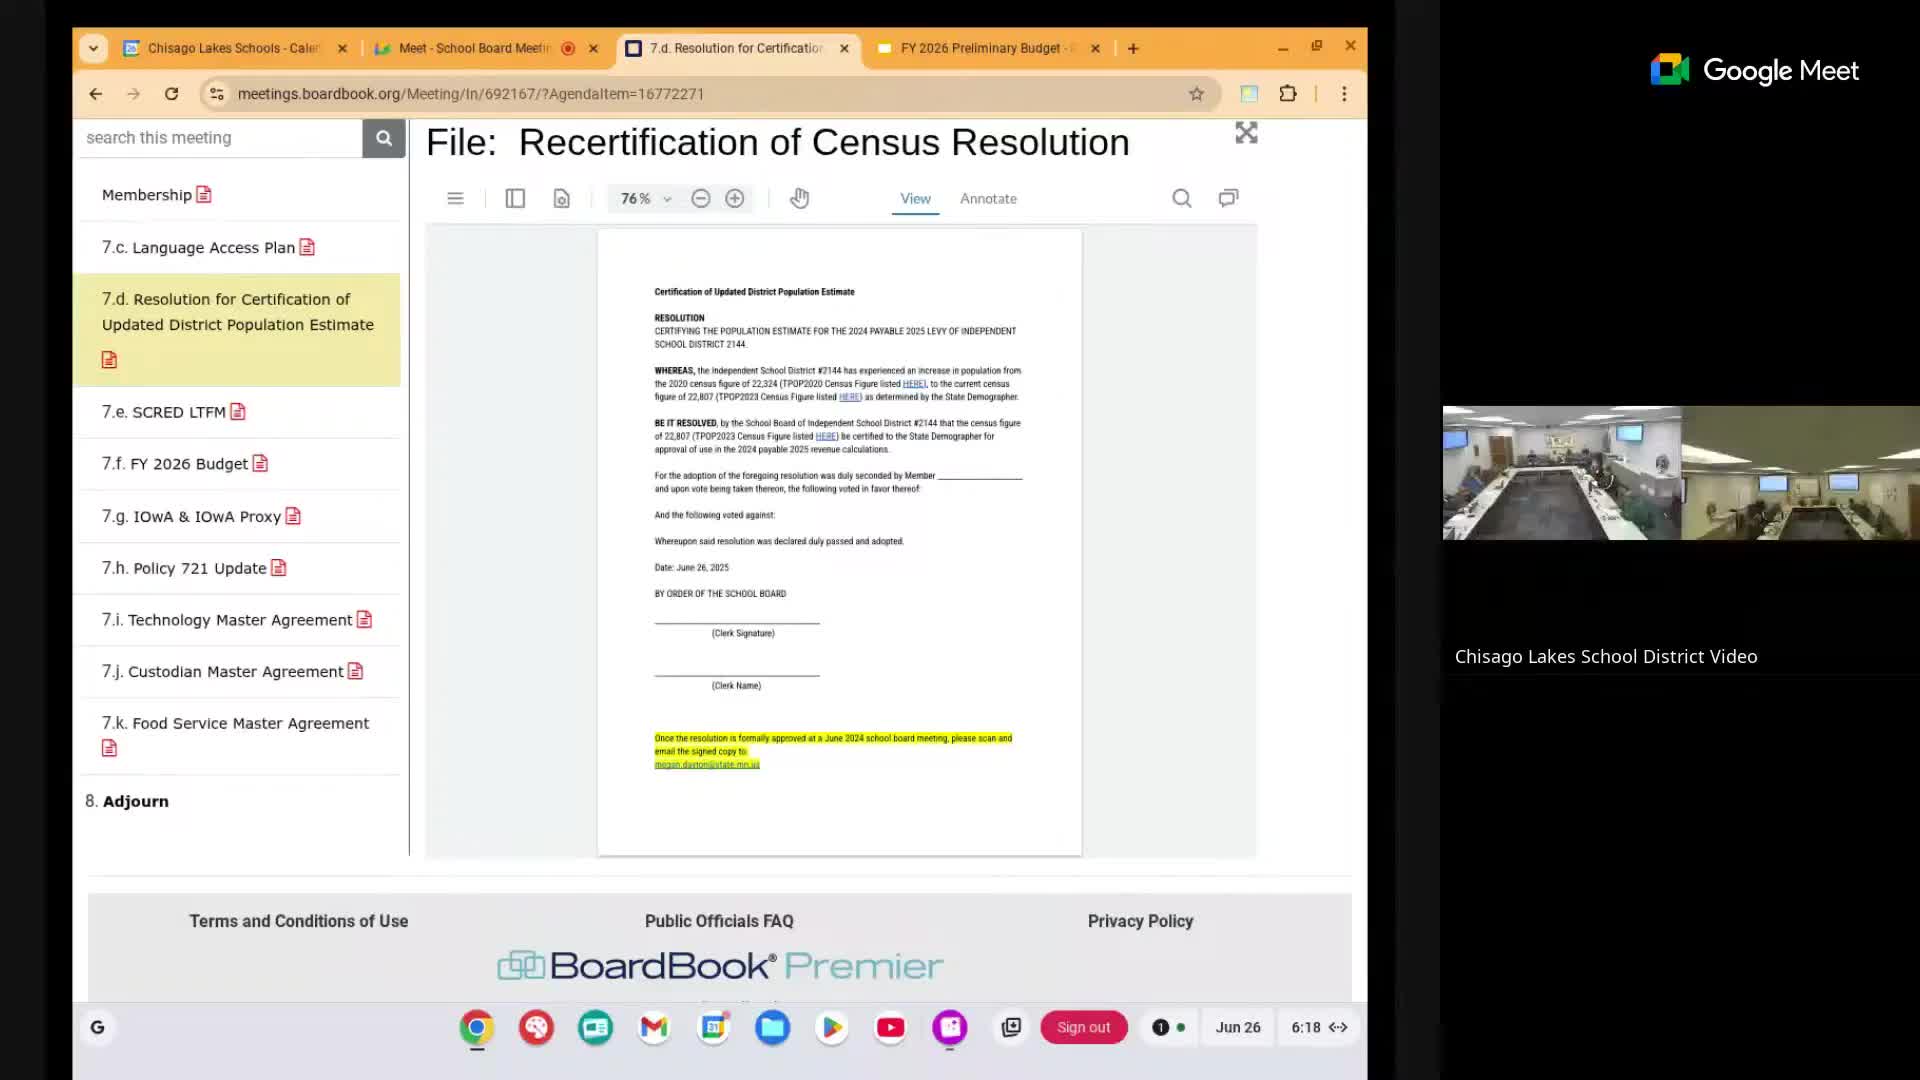This screenshot has width=1920, height=1080.
Task: Click the search magnifier button beside meeting search
Action: pos(383,138)
